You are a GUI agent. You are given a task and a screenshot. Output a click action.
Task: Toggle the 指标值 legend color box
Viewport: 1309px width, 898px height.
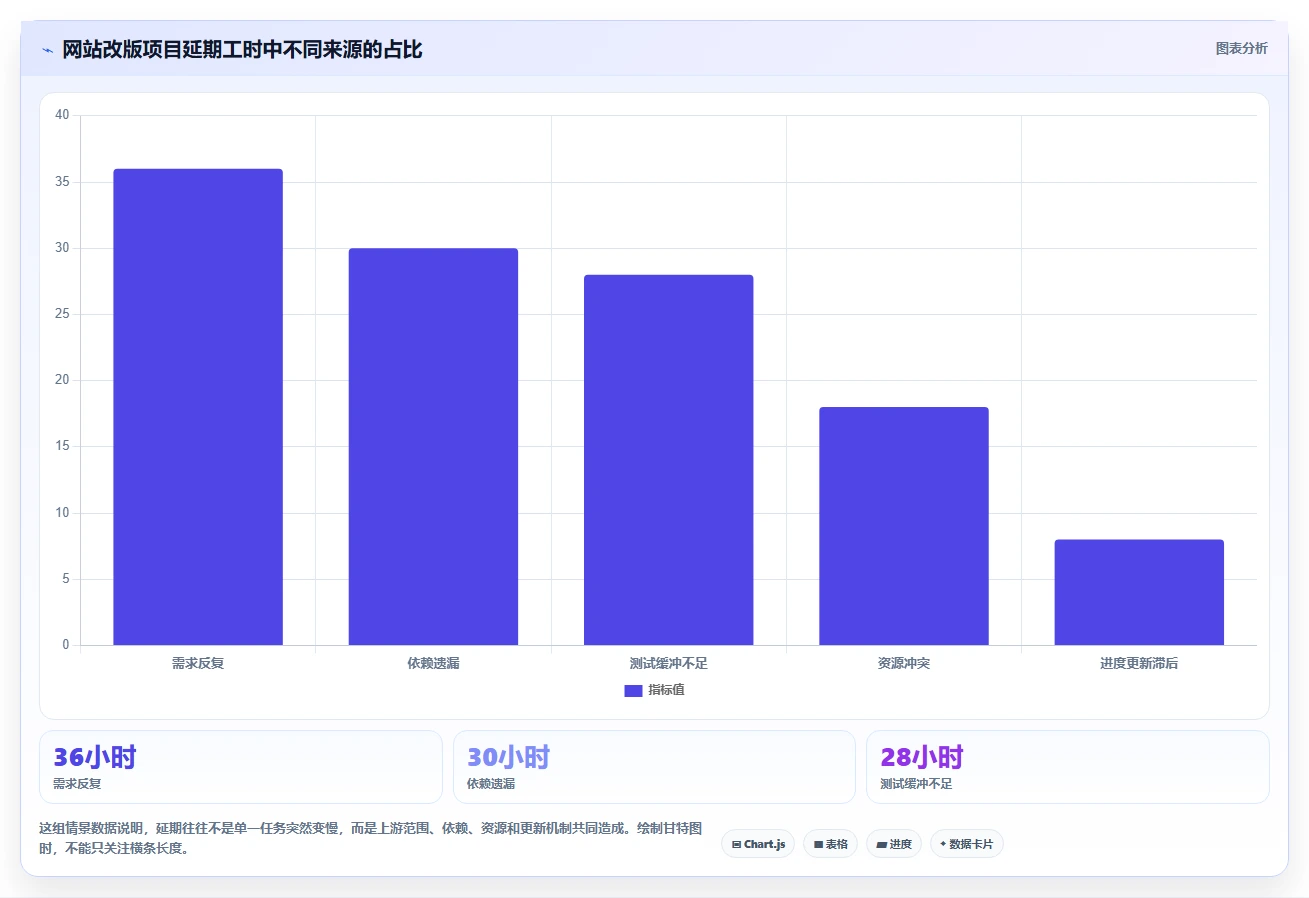tap(633, 690)
